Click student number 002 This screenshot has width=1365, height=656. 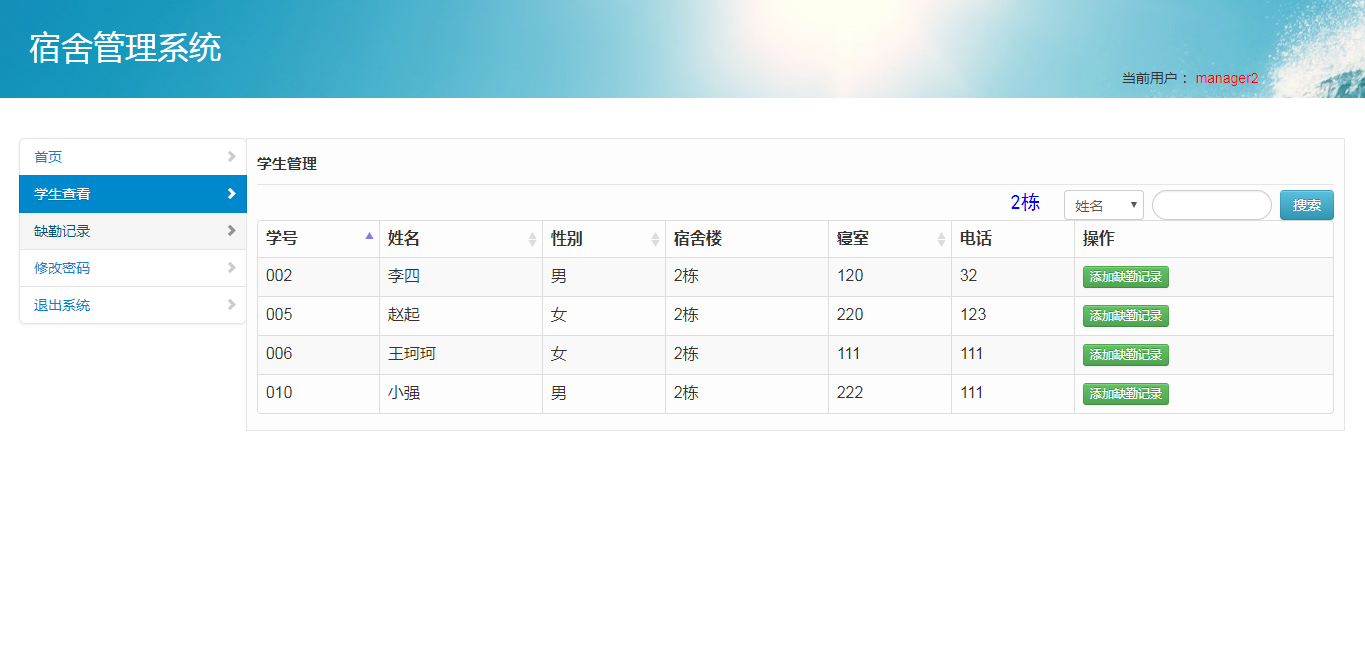279,276
